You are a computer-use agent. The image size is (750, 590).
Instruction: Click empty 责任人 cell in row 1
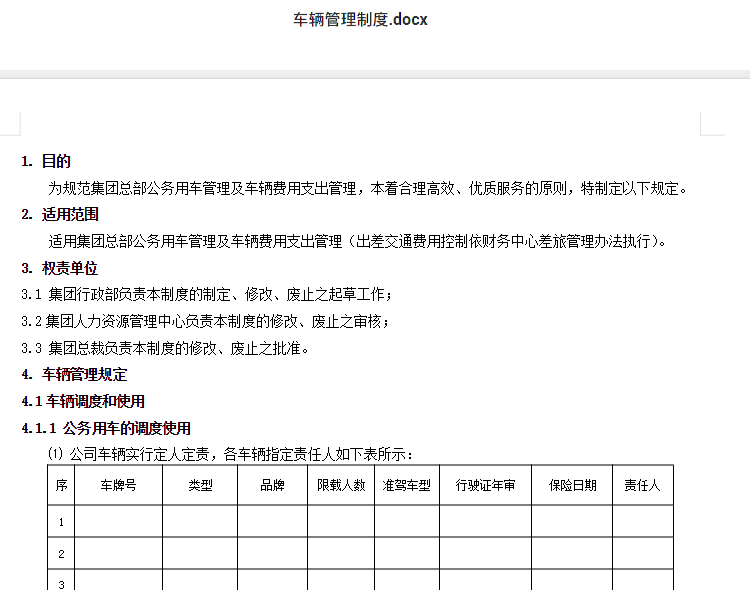click(x=643, y=521)
